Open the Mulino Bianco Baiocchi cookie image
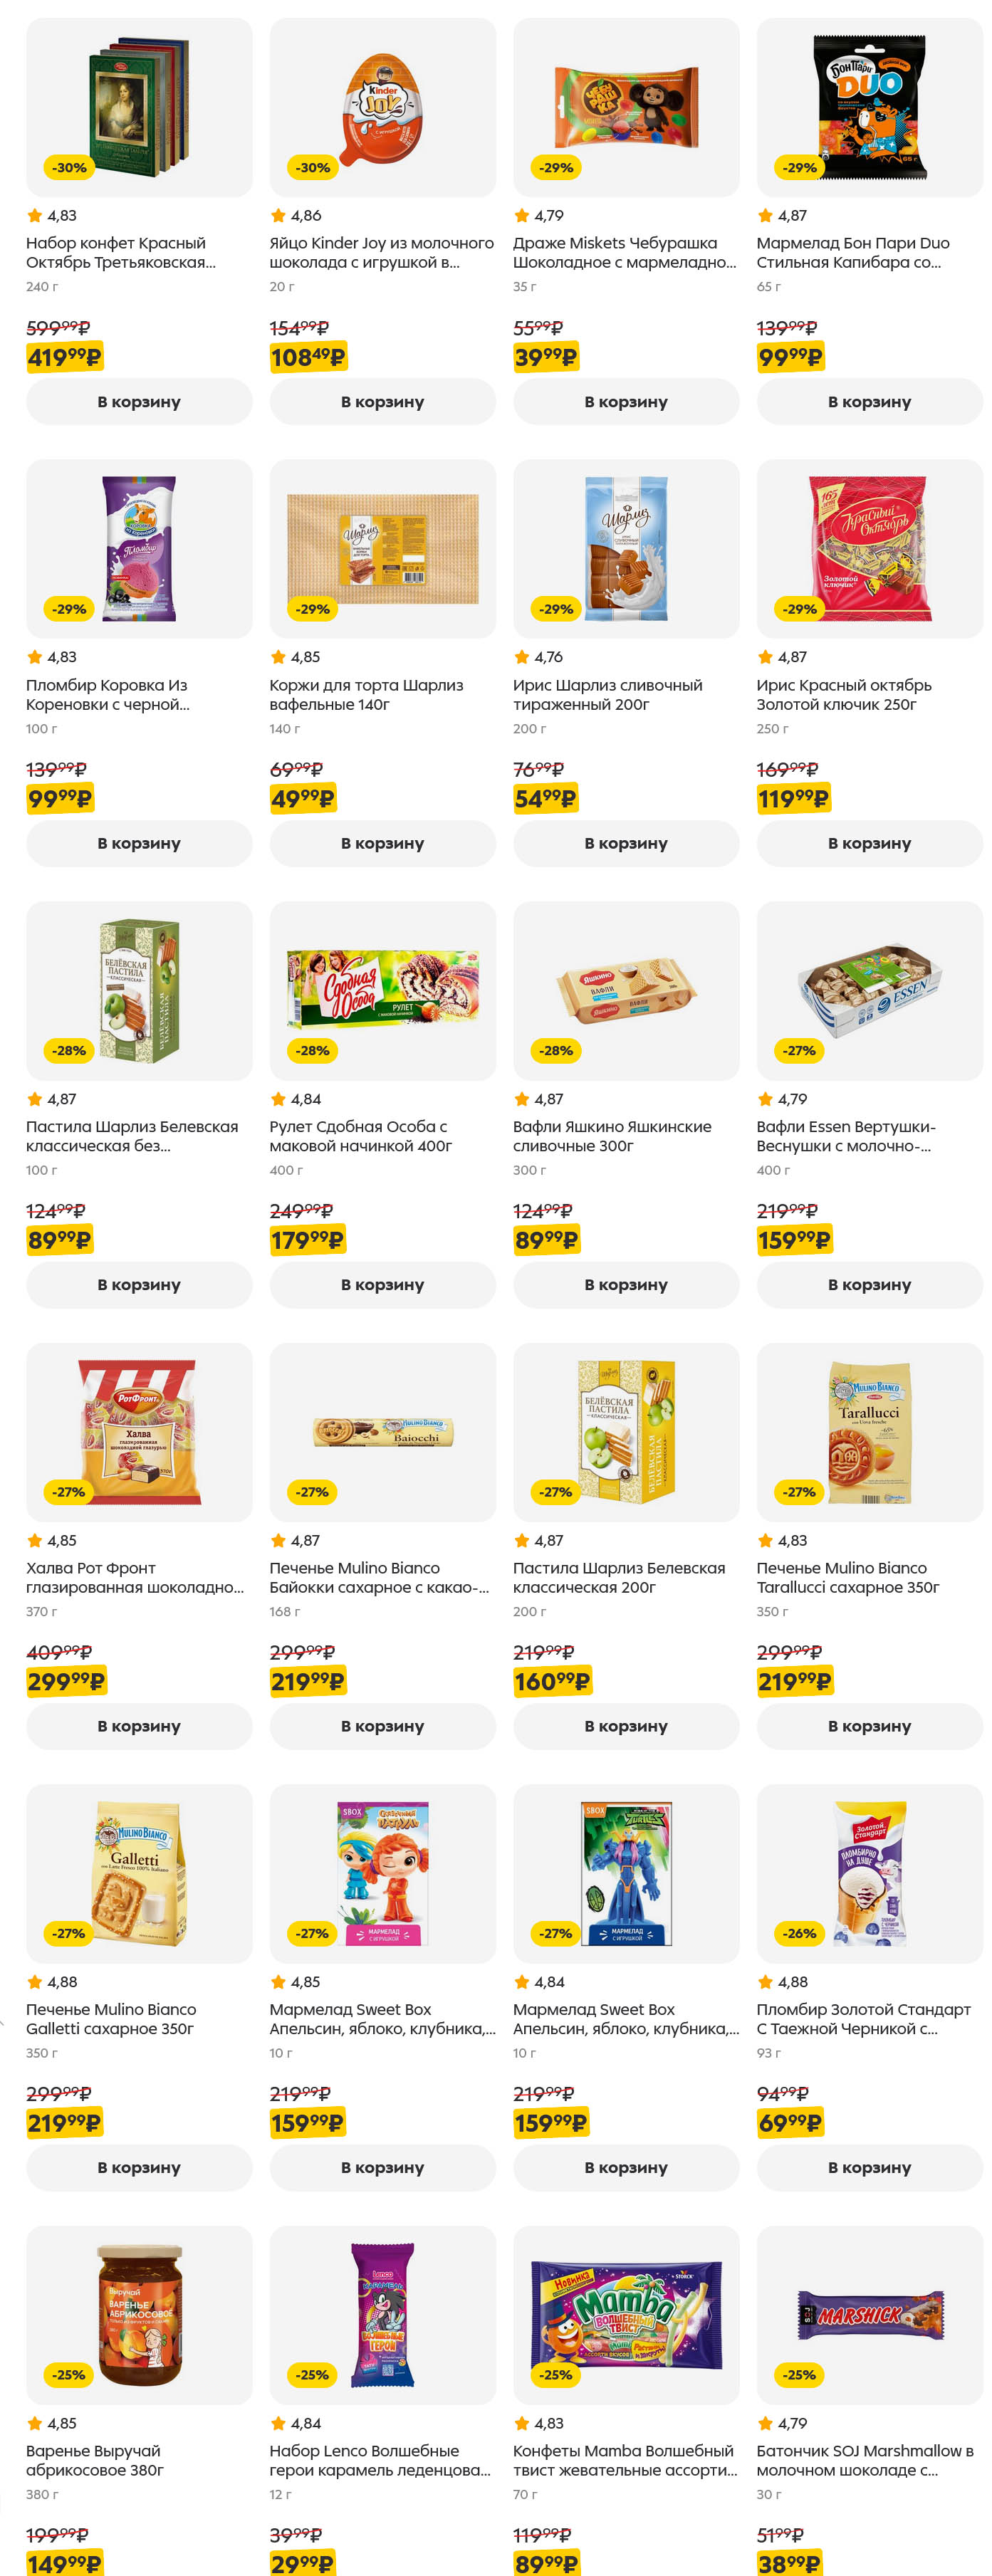Viewport: 992px width, 2576px height. click(382, 1432)
